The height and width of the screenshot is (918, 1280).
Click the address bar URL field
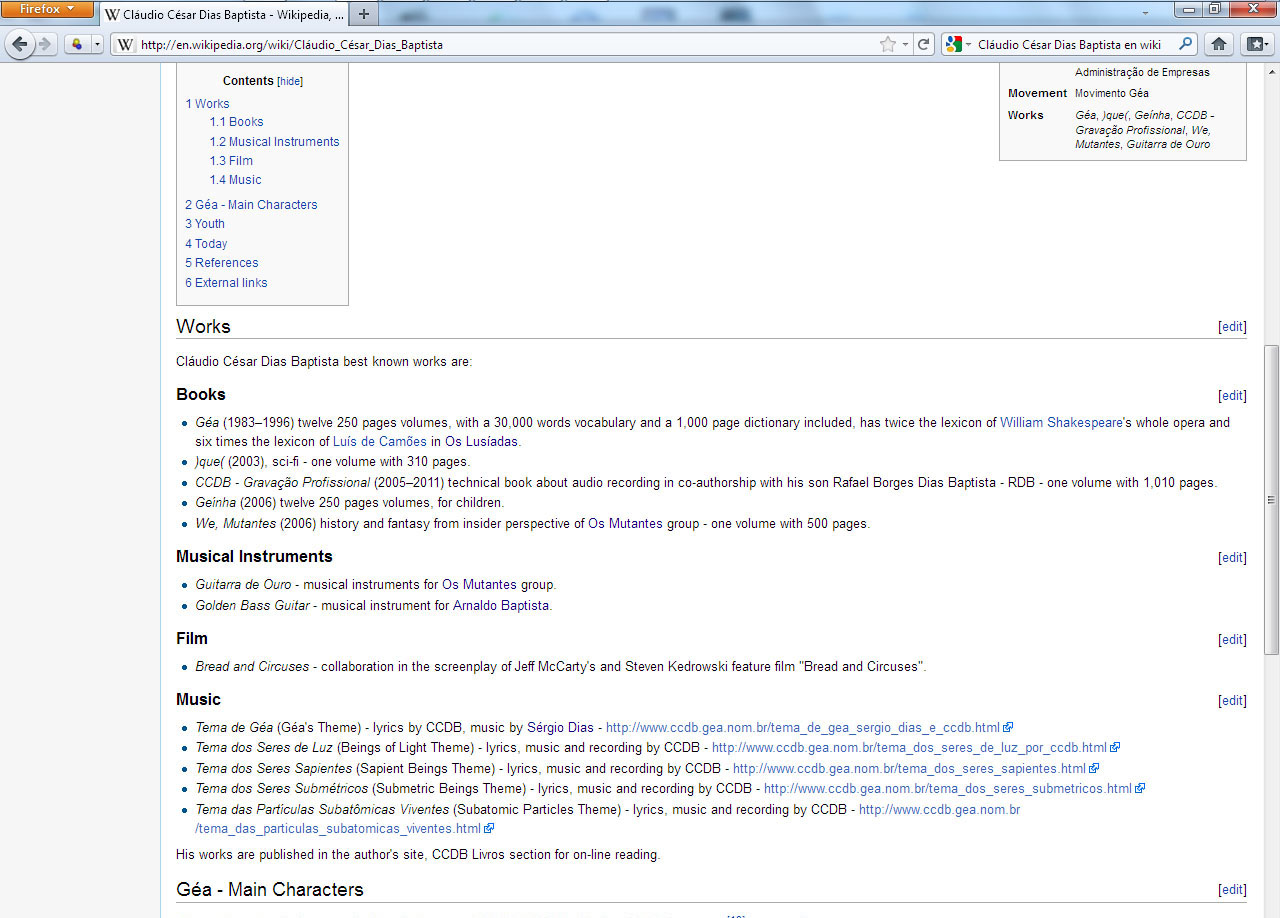pyautogui.click(x=500, y=44)
